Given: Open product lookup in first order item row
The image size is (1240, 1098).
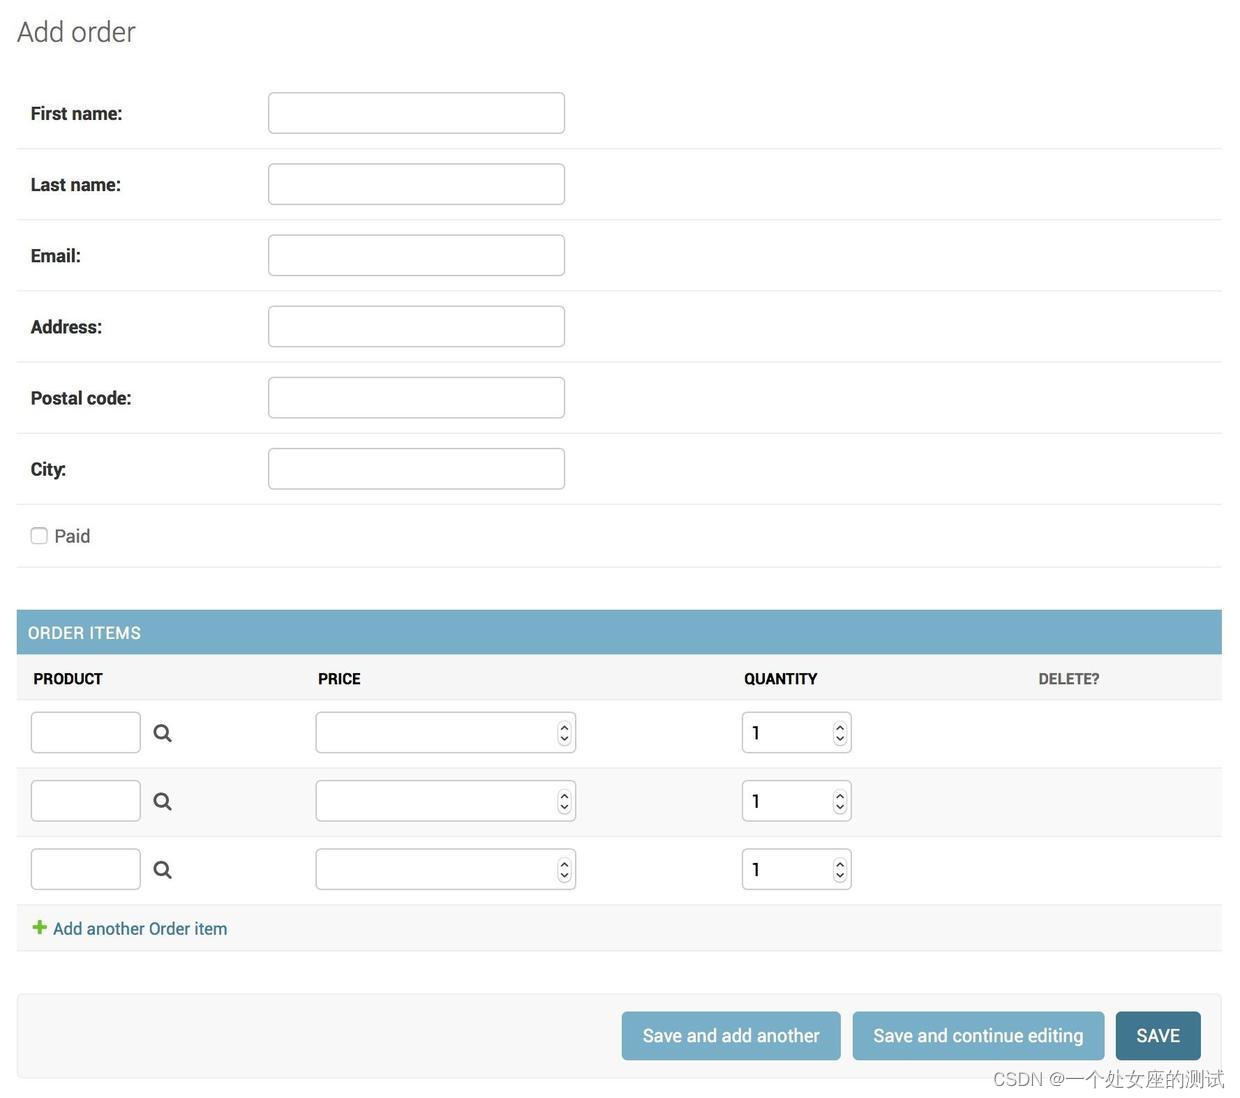Looking at the screenshot, I should [162, 733].
